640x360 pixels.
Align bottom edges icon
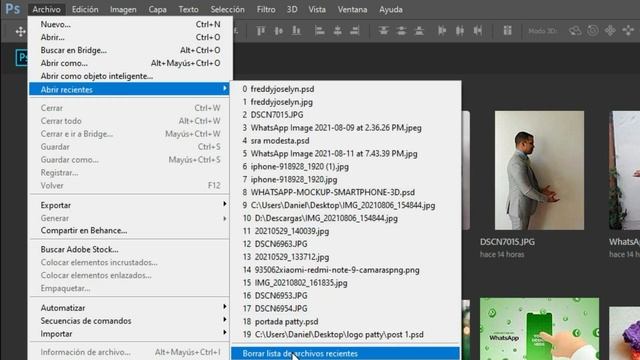tap(297, 31)
